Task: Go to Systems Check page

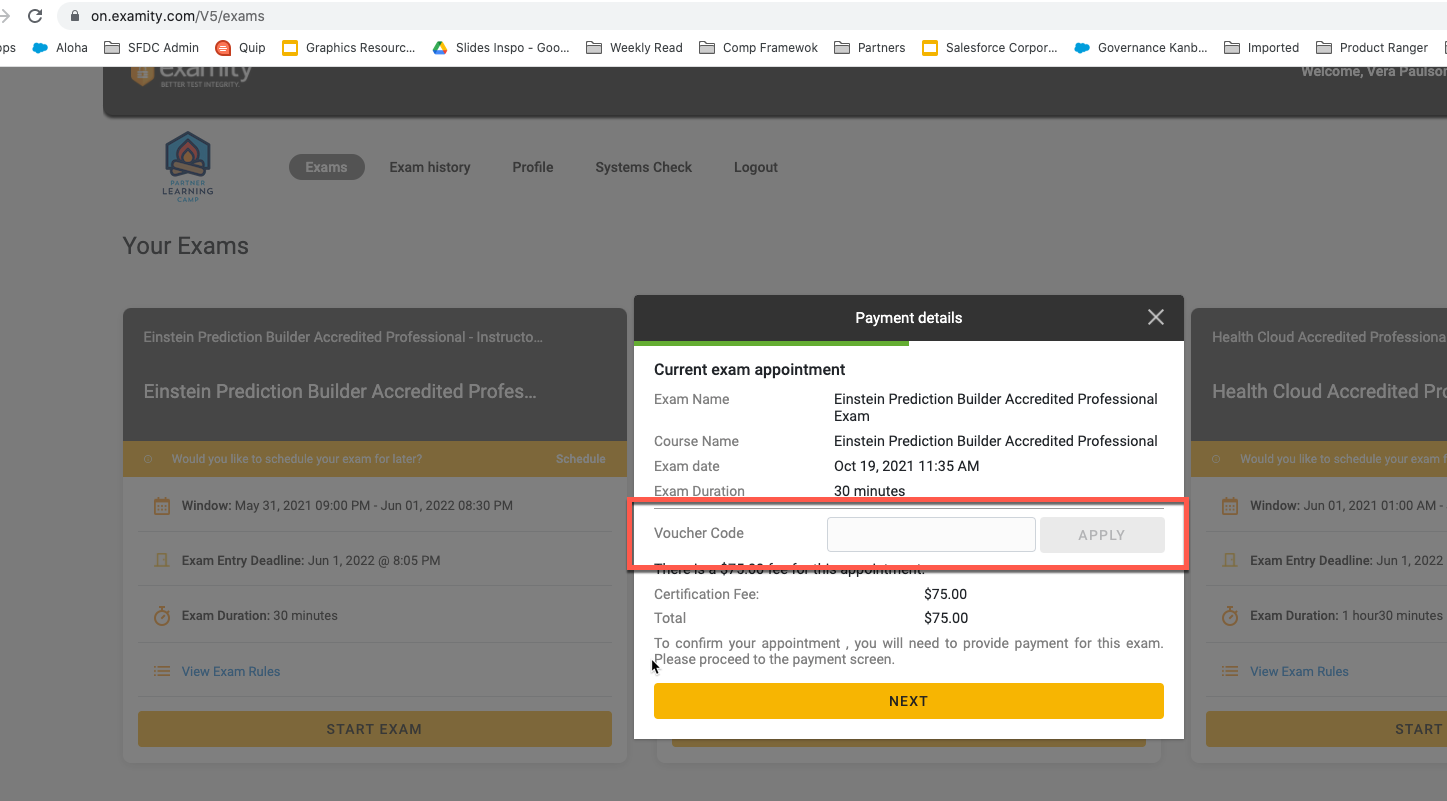Action: click(x=643, y=167)
